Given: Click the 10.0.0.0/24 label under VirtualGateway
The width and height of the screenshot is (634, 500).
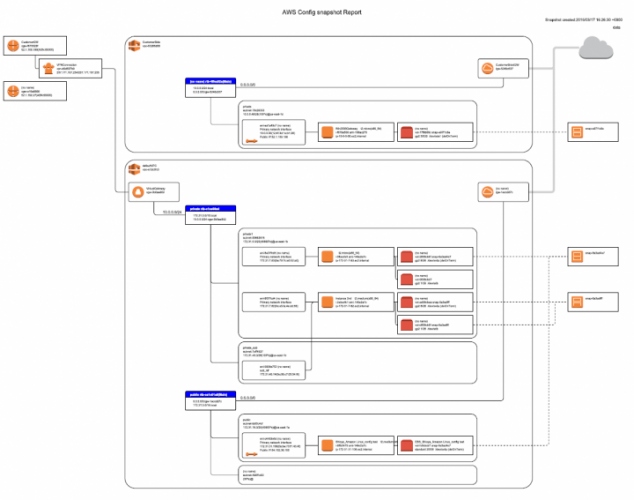Looking at the screenshot, I should pyautogui.click(x=172, y=212).
